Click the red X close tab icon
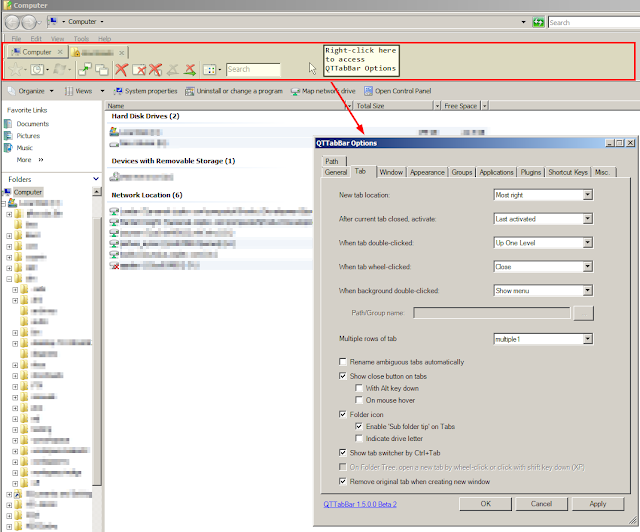This screenshot has width=640, height=532. point(121,69)
